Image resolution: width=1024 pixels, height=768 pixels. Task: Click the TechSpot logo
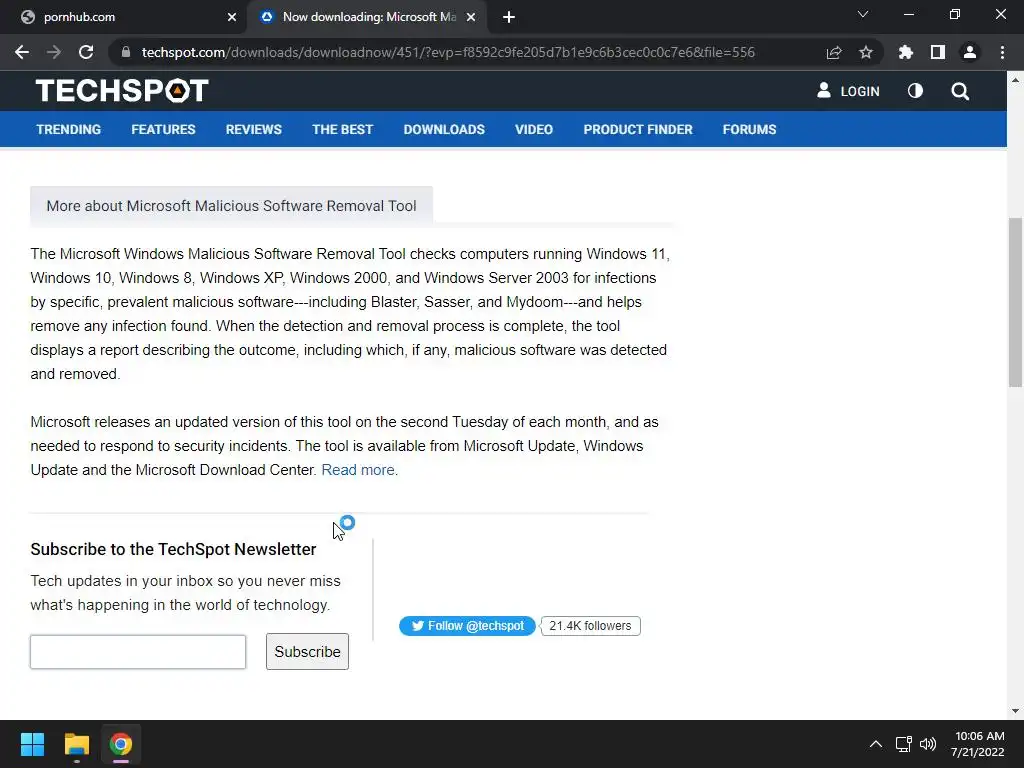pyautogui.click(x=122, y=91)
